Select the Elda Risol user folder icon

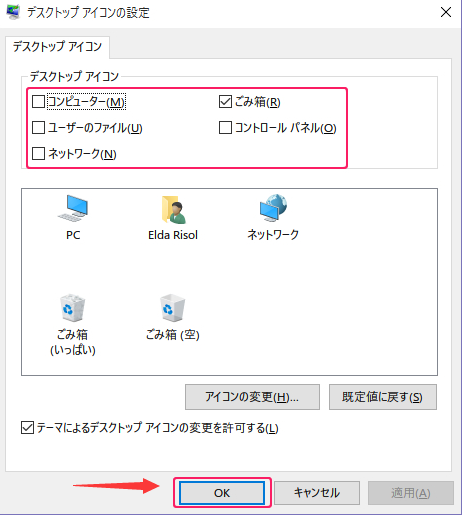click(x=173, y=210)
